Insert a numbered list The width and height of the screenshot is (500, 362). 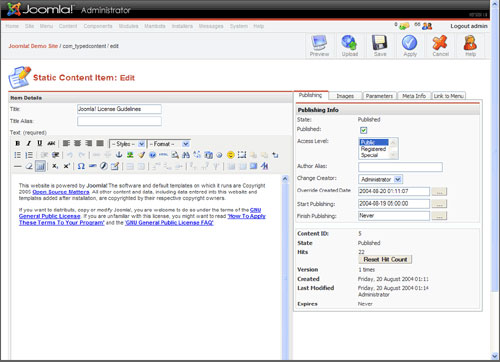pos(29,155)
